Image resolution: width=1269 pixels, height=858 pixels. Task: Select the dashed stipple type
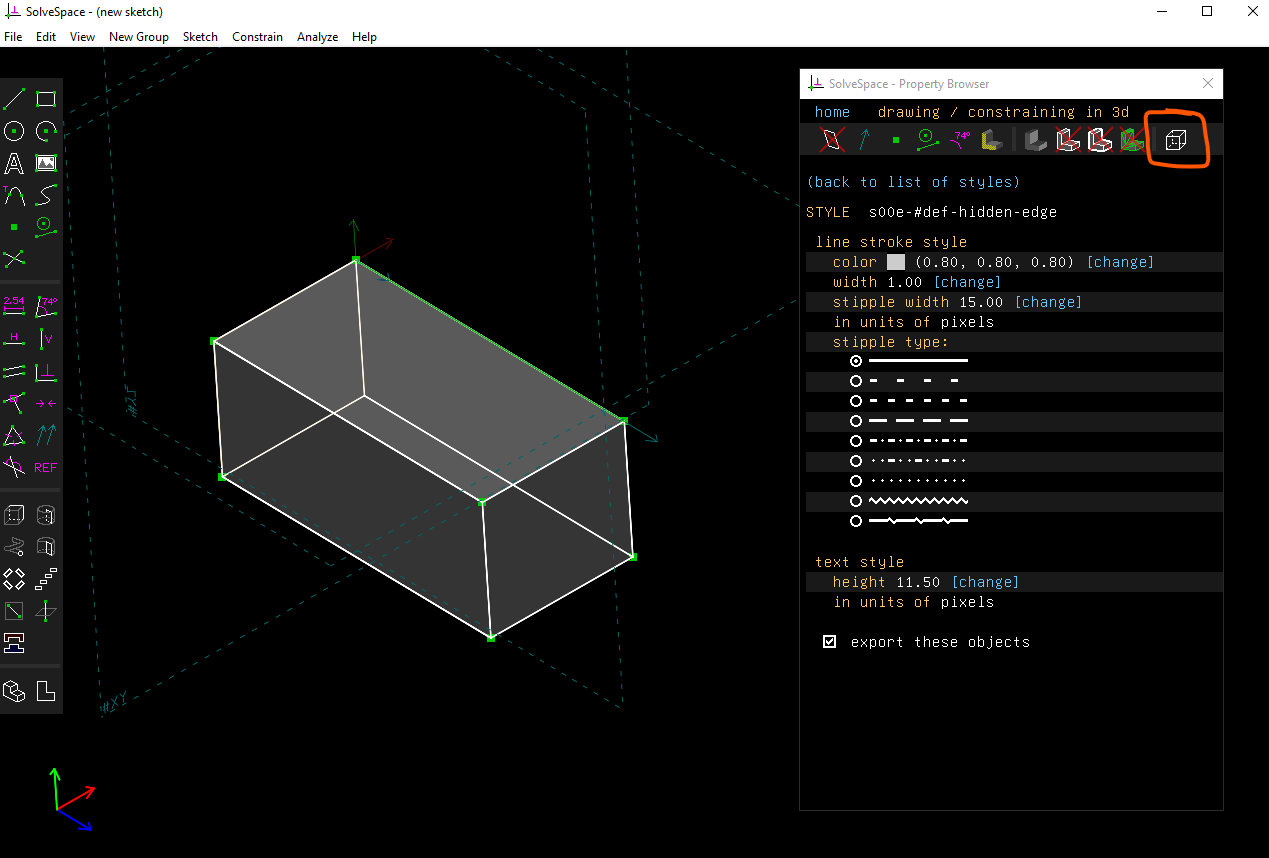coord(856,400)
